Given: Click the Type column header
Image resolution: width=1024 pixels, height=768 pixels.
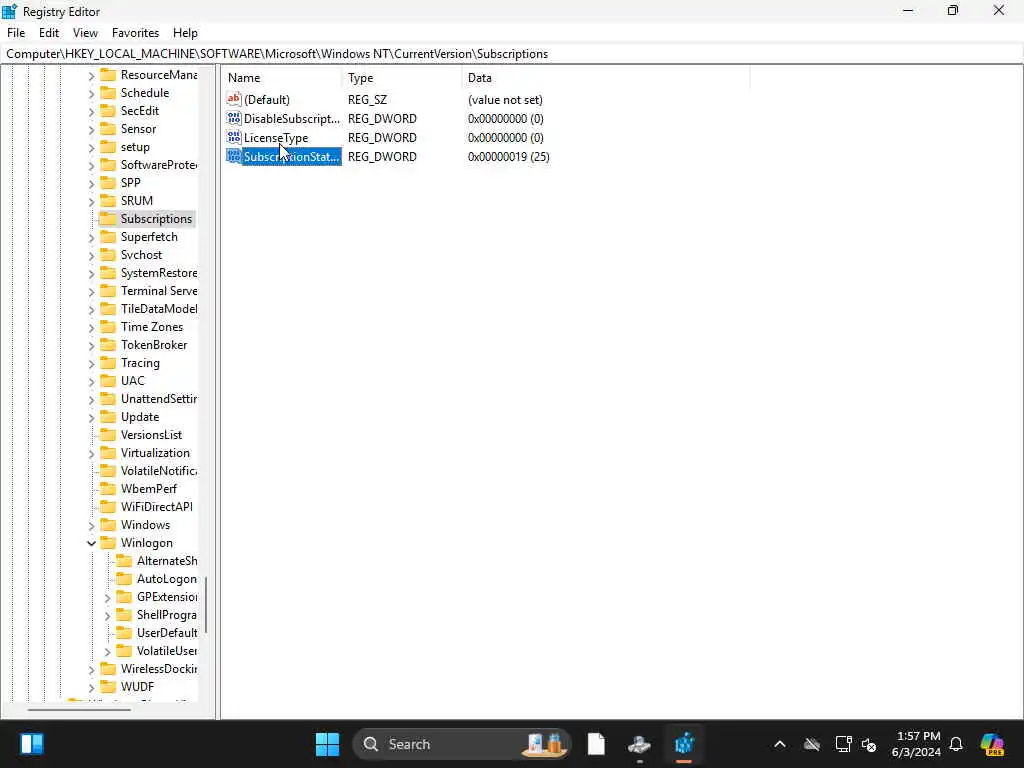Looking at the screenshot, I should coord(402,78).
